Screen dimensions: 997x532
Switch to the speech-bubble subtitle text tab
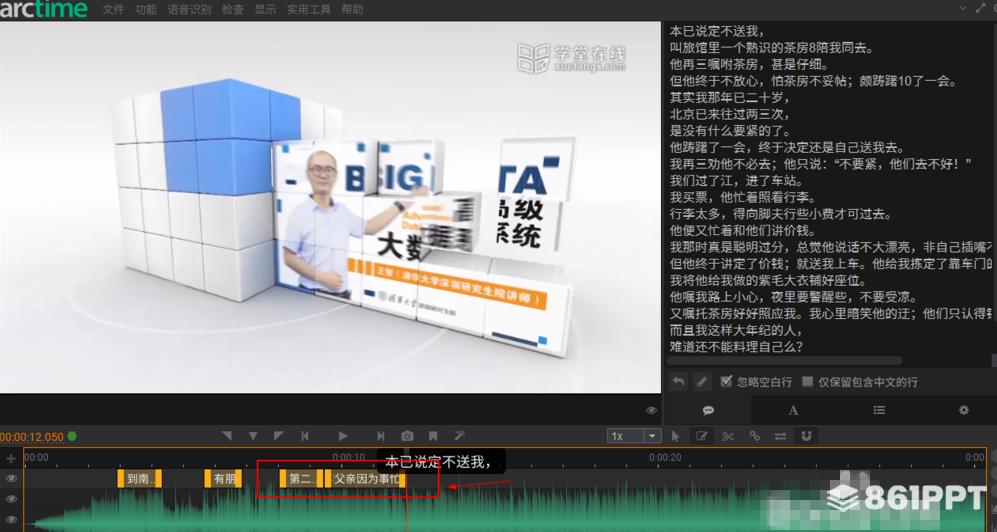click(x=708, y=411)
